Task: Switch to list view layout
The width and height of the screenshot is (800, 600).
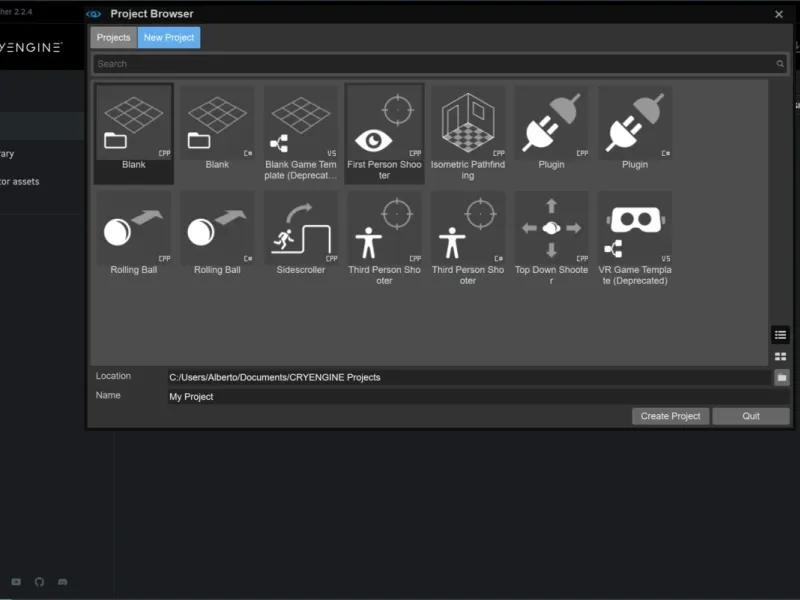Action: (780, 335)
